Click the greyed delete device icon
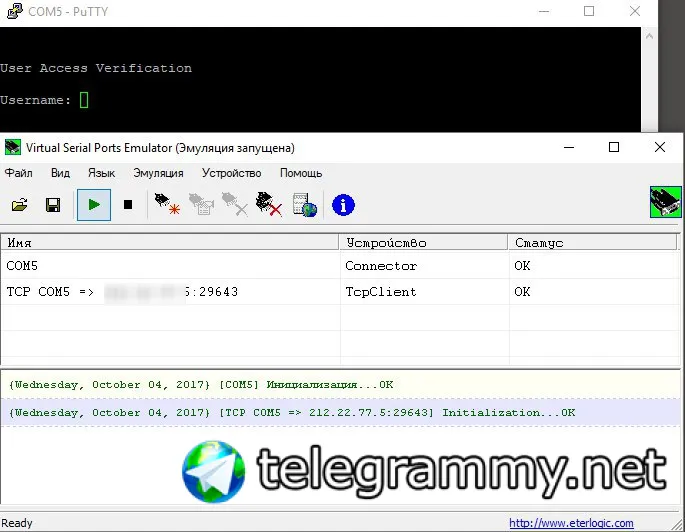The height and width of the screenshot is (532, 685). point(235,204)
